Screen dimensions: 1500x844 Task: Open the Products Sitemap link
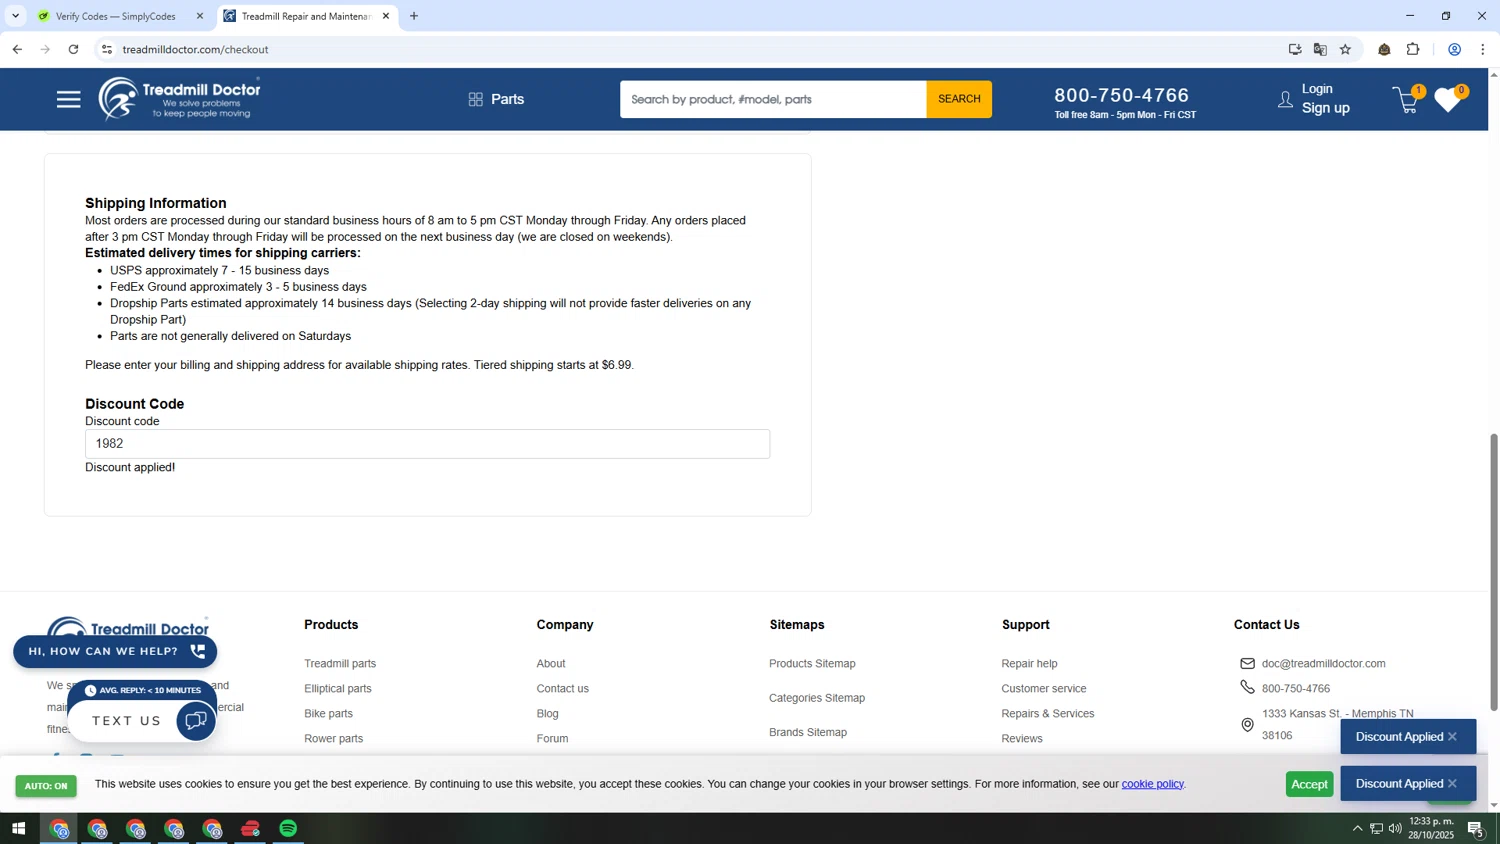click(x=812, y=664)
